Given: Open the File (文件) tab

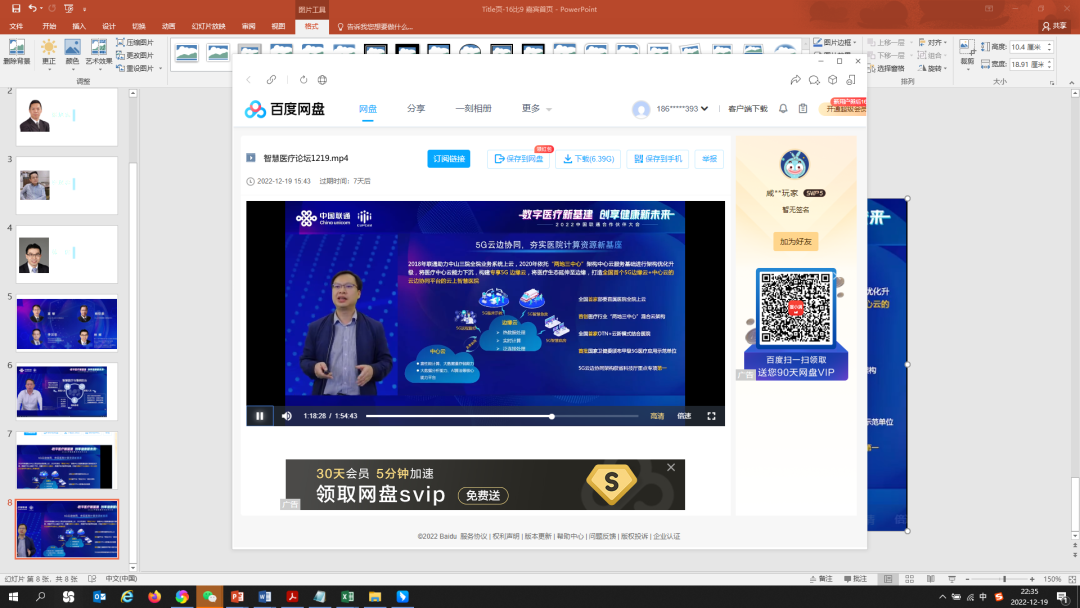Looking at the screenshot, I should pos(16,26).
